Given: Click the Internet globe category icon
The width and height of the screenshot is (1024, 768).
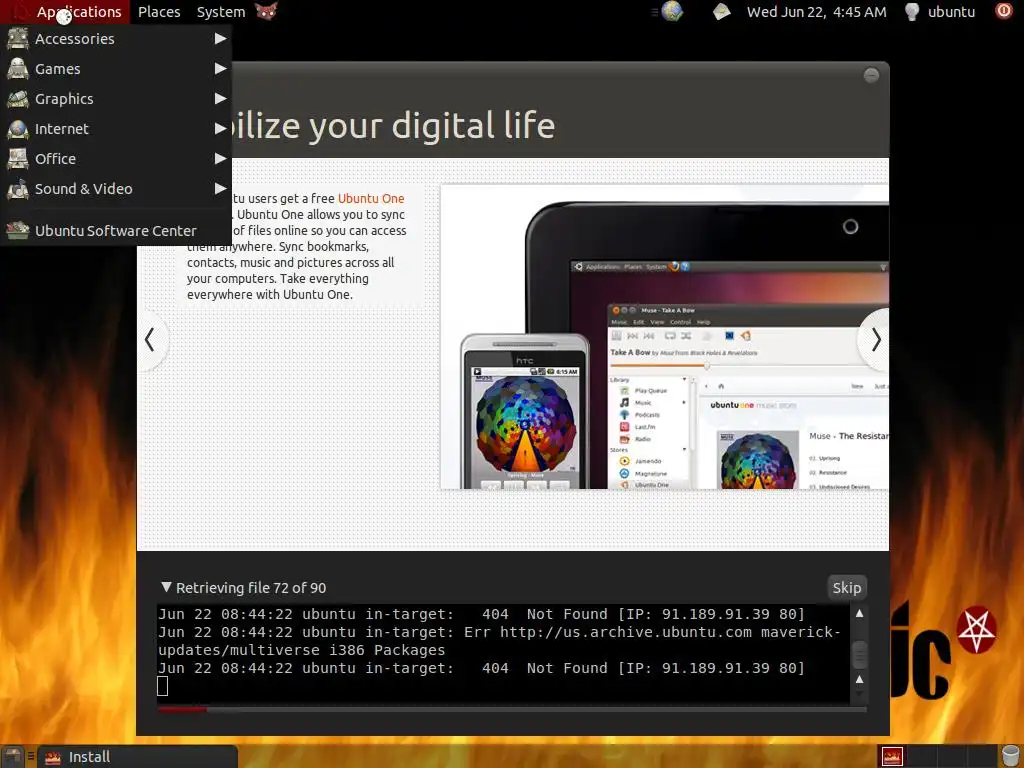Looking at the screenshot, I should 18,129.
